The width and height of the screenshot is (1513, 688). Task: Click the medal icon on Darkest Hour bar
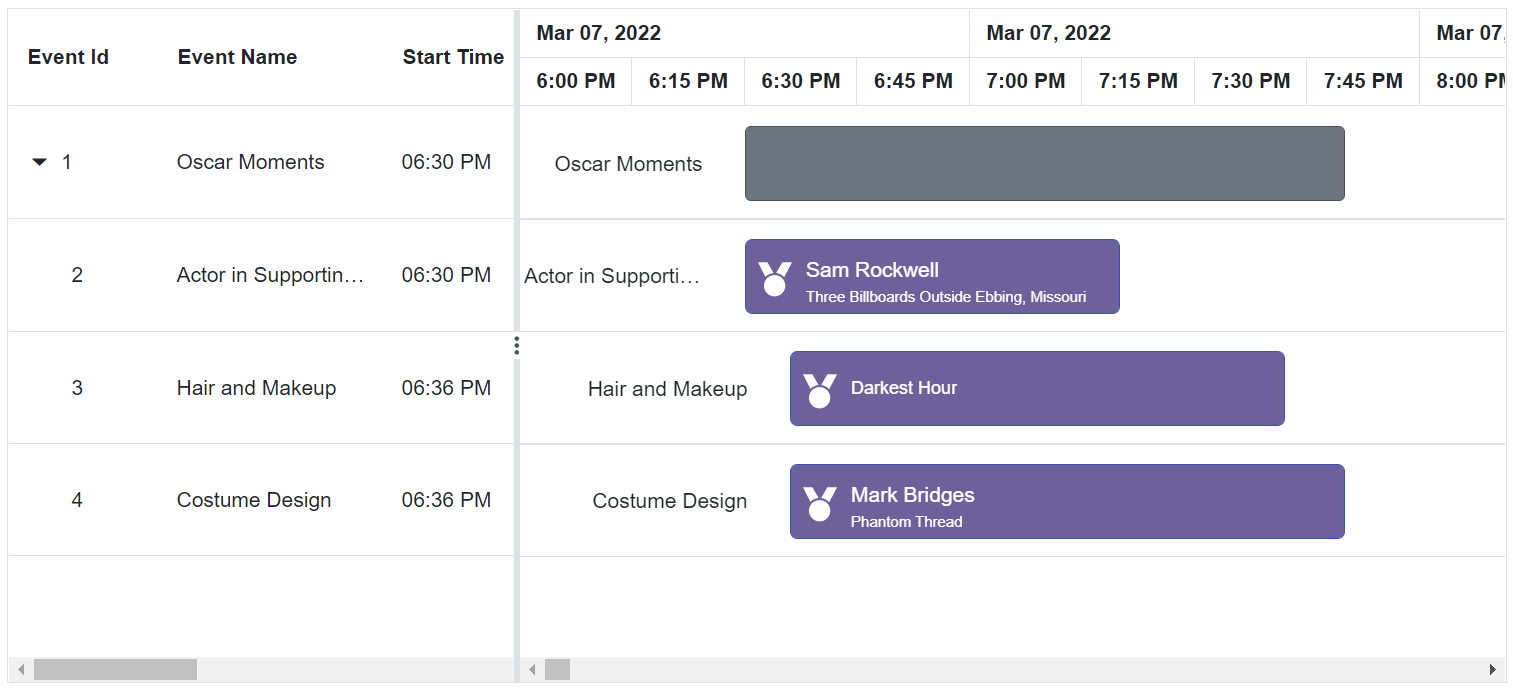pos(820,390)
